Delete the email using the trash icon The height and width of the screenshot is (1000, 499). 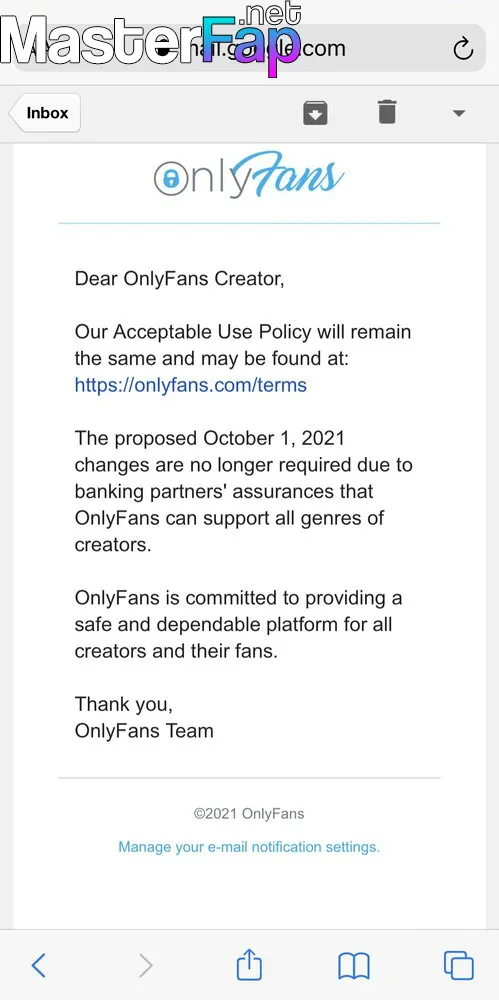point(387,112)
